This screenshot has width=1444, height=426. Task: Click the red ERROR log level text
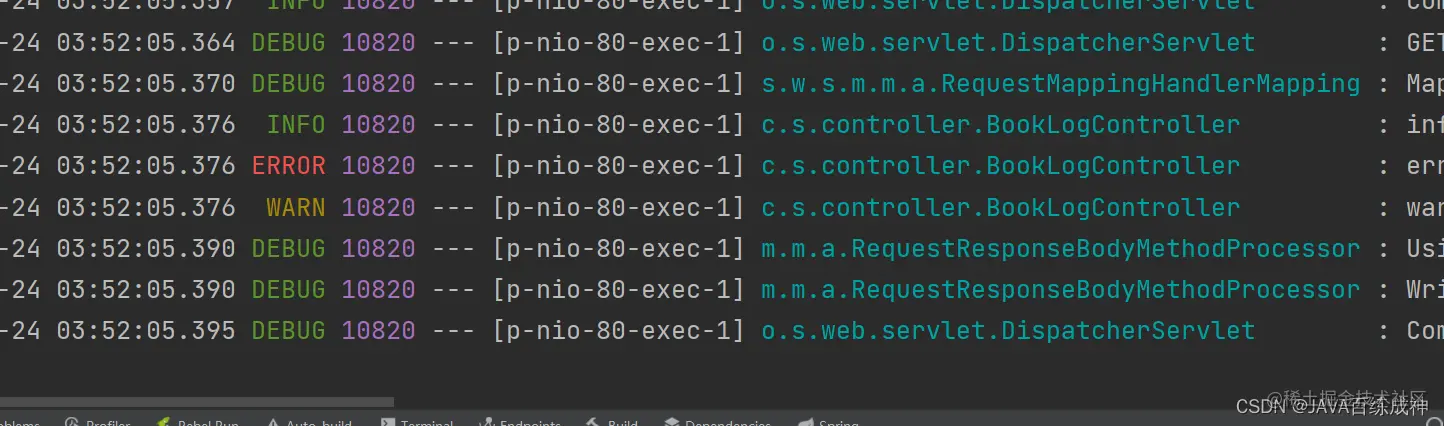[x=289, y=166]
